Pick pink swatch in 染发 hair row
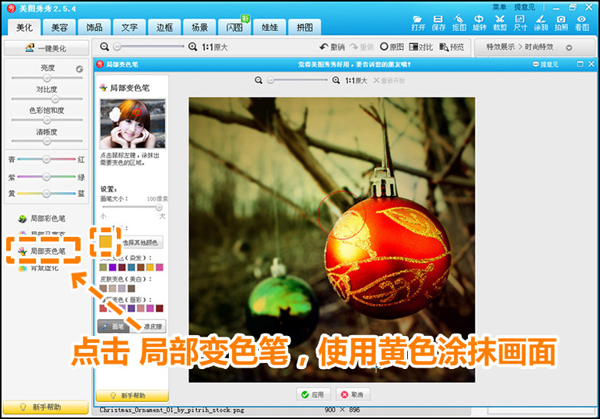This screenshot has width=600, height=419. (160, 267)
